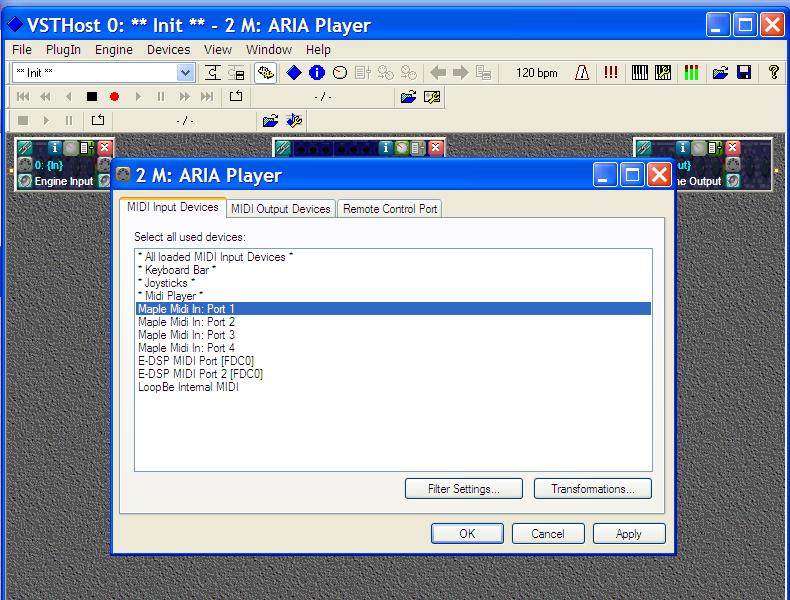Image resolution: width=790 pixels, height=600 pixels.
Task: Select Maple Midi In: Port 4
Action: (393, 348)
